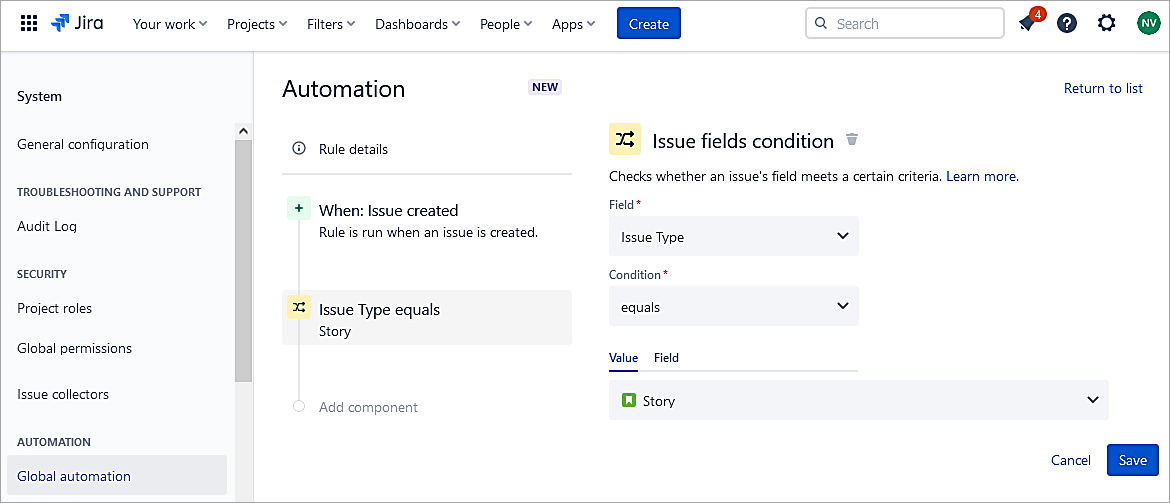Viewport: 1170px width, 503px height.
Task: Click the Jira logo
Action: click(x=77, y=23)
